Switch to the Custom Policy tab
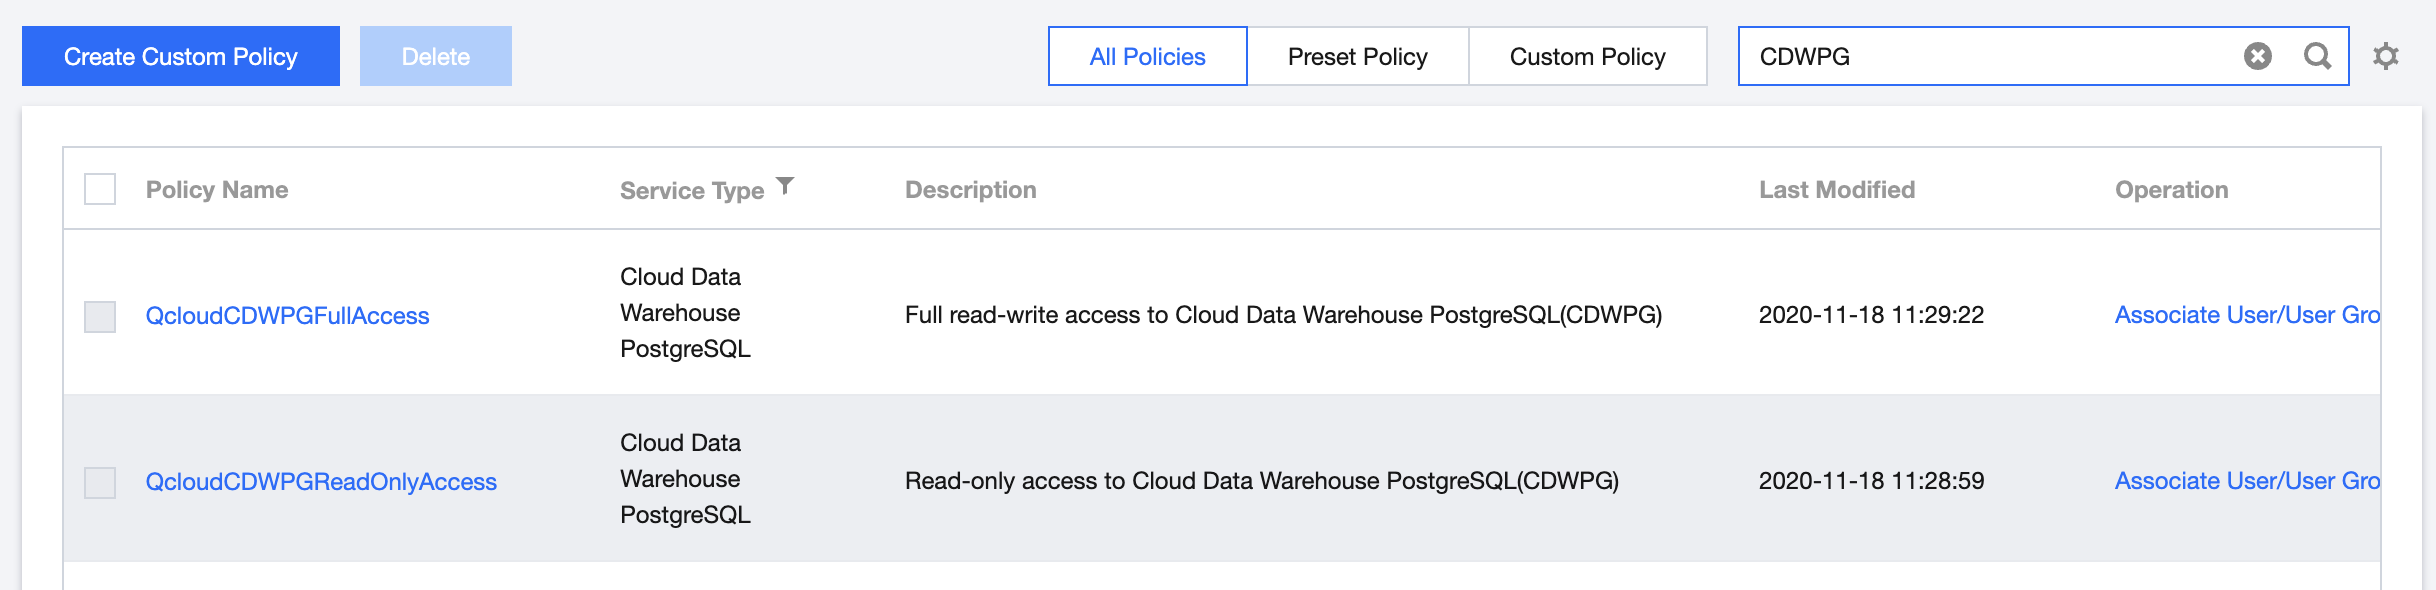Viewport: 2436px width, 590px height. click(1587, 56)
